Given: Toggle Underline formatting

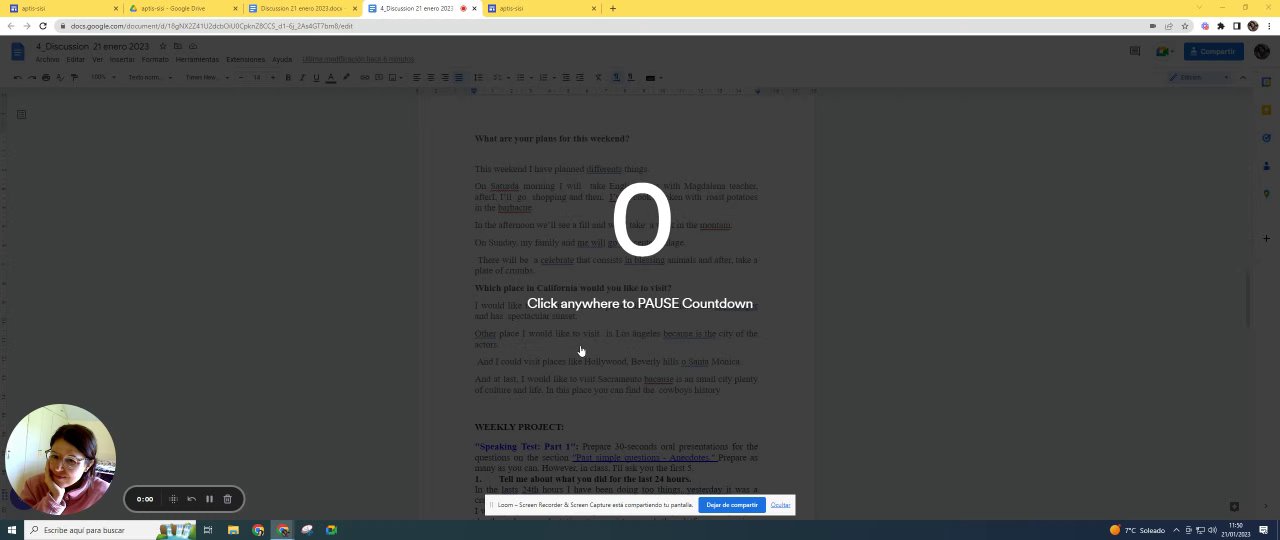Looking at the screenshot, I should pyautogui.click(x=316, y=77).
